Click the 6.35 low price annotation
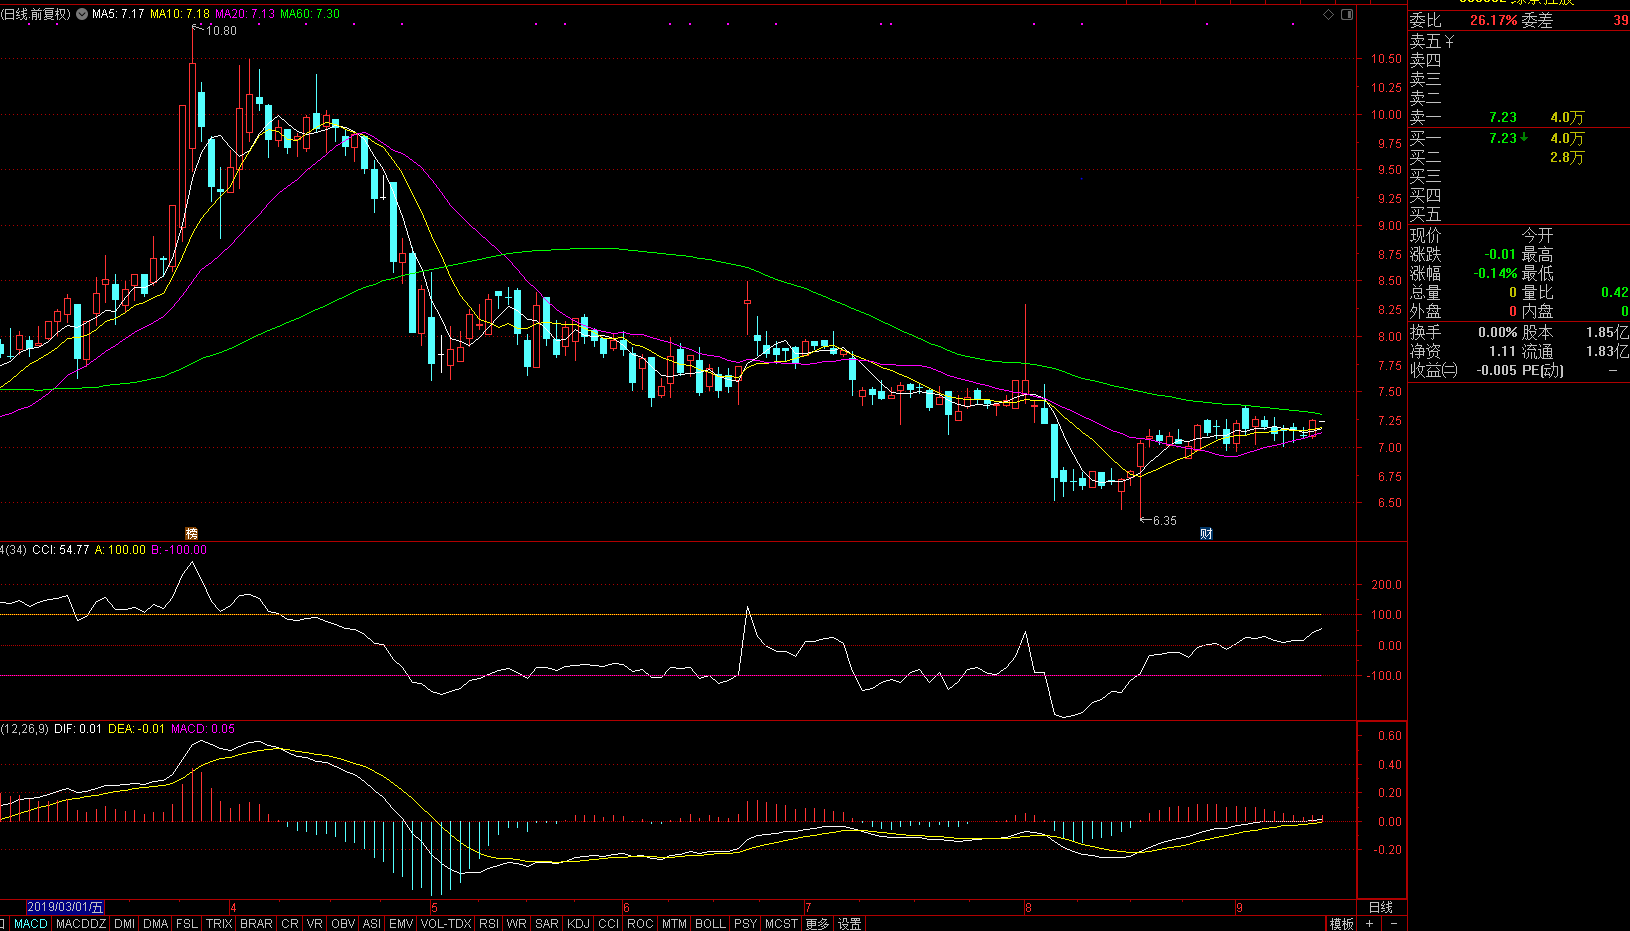 pyautogui.click(x=1164, y=521)
